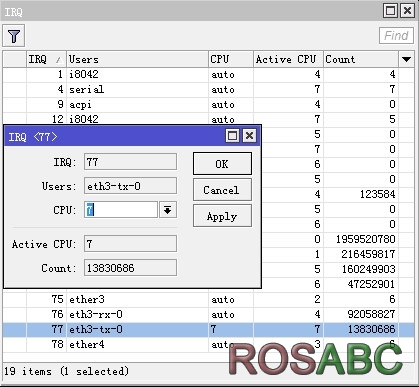Image resolution: width=419 pixels, height=387 pixels.
Task: Focus the CPU input field showing 7
Action: [x=121, y=210]
